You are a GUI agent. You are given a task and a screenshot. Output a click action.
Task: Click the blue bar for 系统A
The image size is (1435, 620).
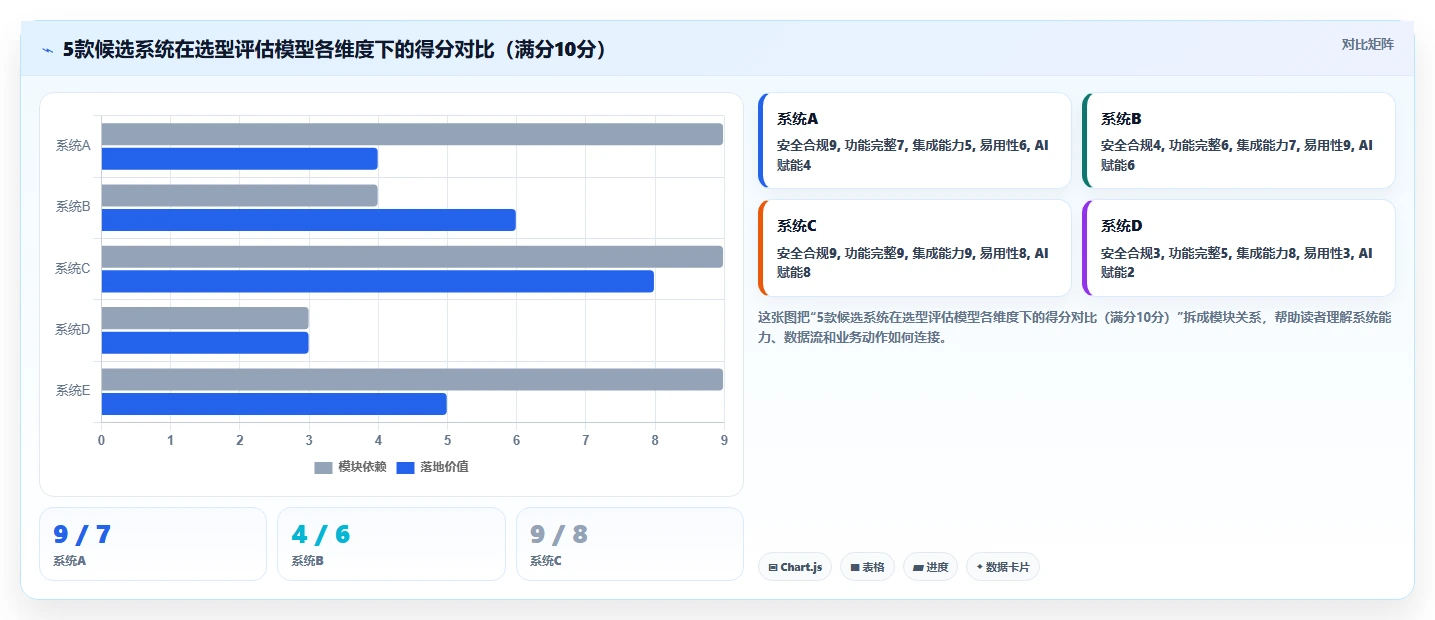[239, 159]
